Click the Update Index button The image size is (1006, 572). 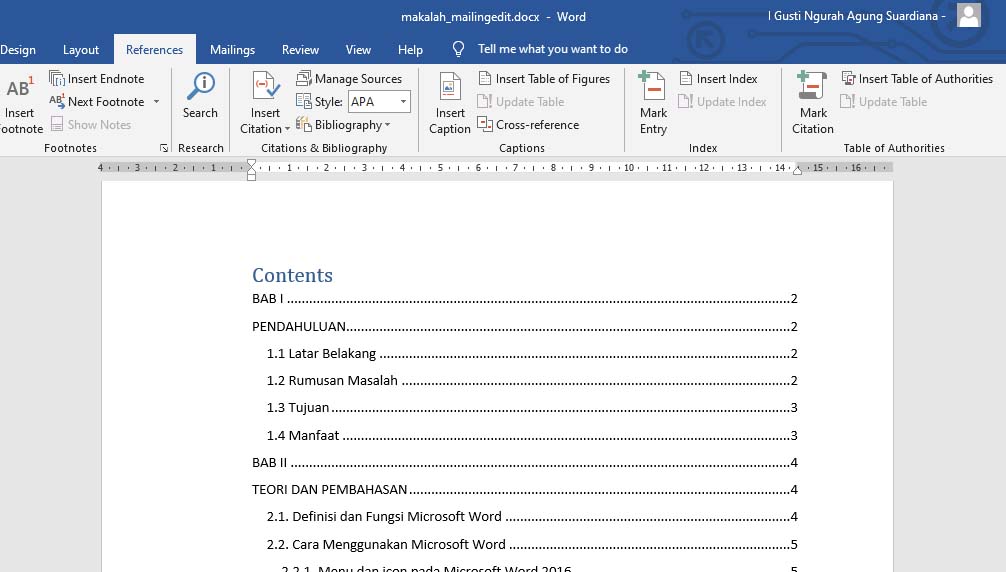pos(722,102)
